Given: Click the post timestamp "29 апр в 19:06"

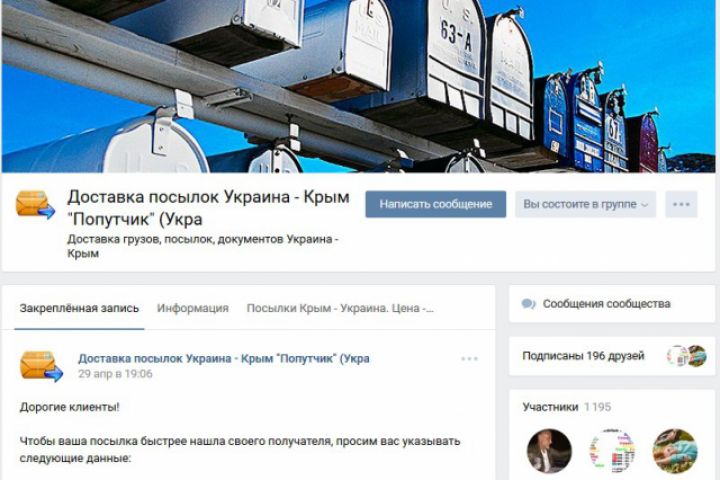Looking at the screenshot, I should click(115, 374).
